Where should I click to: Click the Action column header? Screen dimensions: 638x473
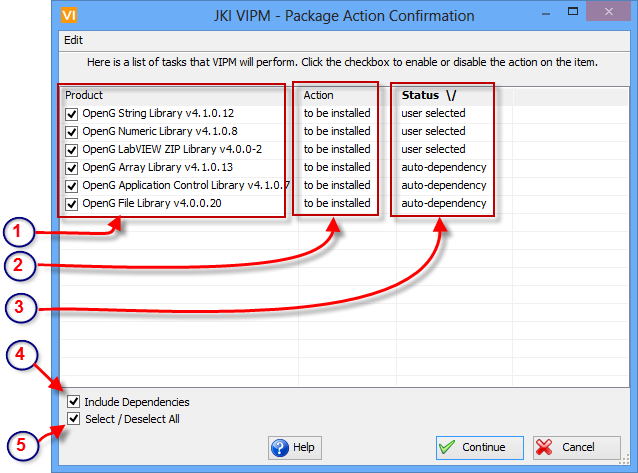pos(318,95)
